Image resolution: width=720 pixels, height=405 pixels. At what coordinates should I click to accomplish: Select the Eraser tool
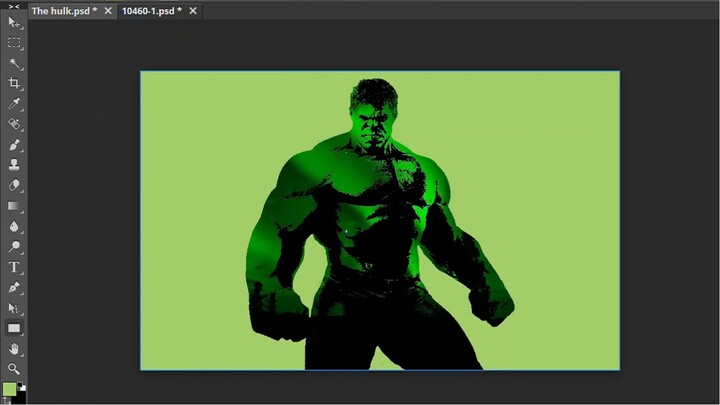14,185
